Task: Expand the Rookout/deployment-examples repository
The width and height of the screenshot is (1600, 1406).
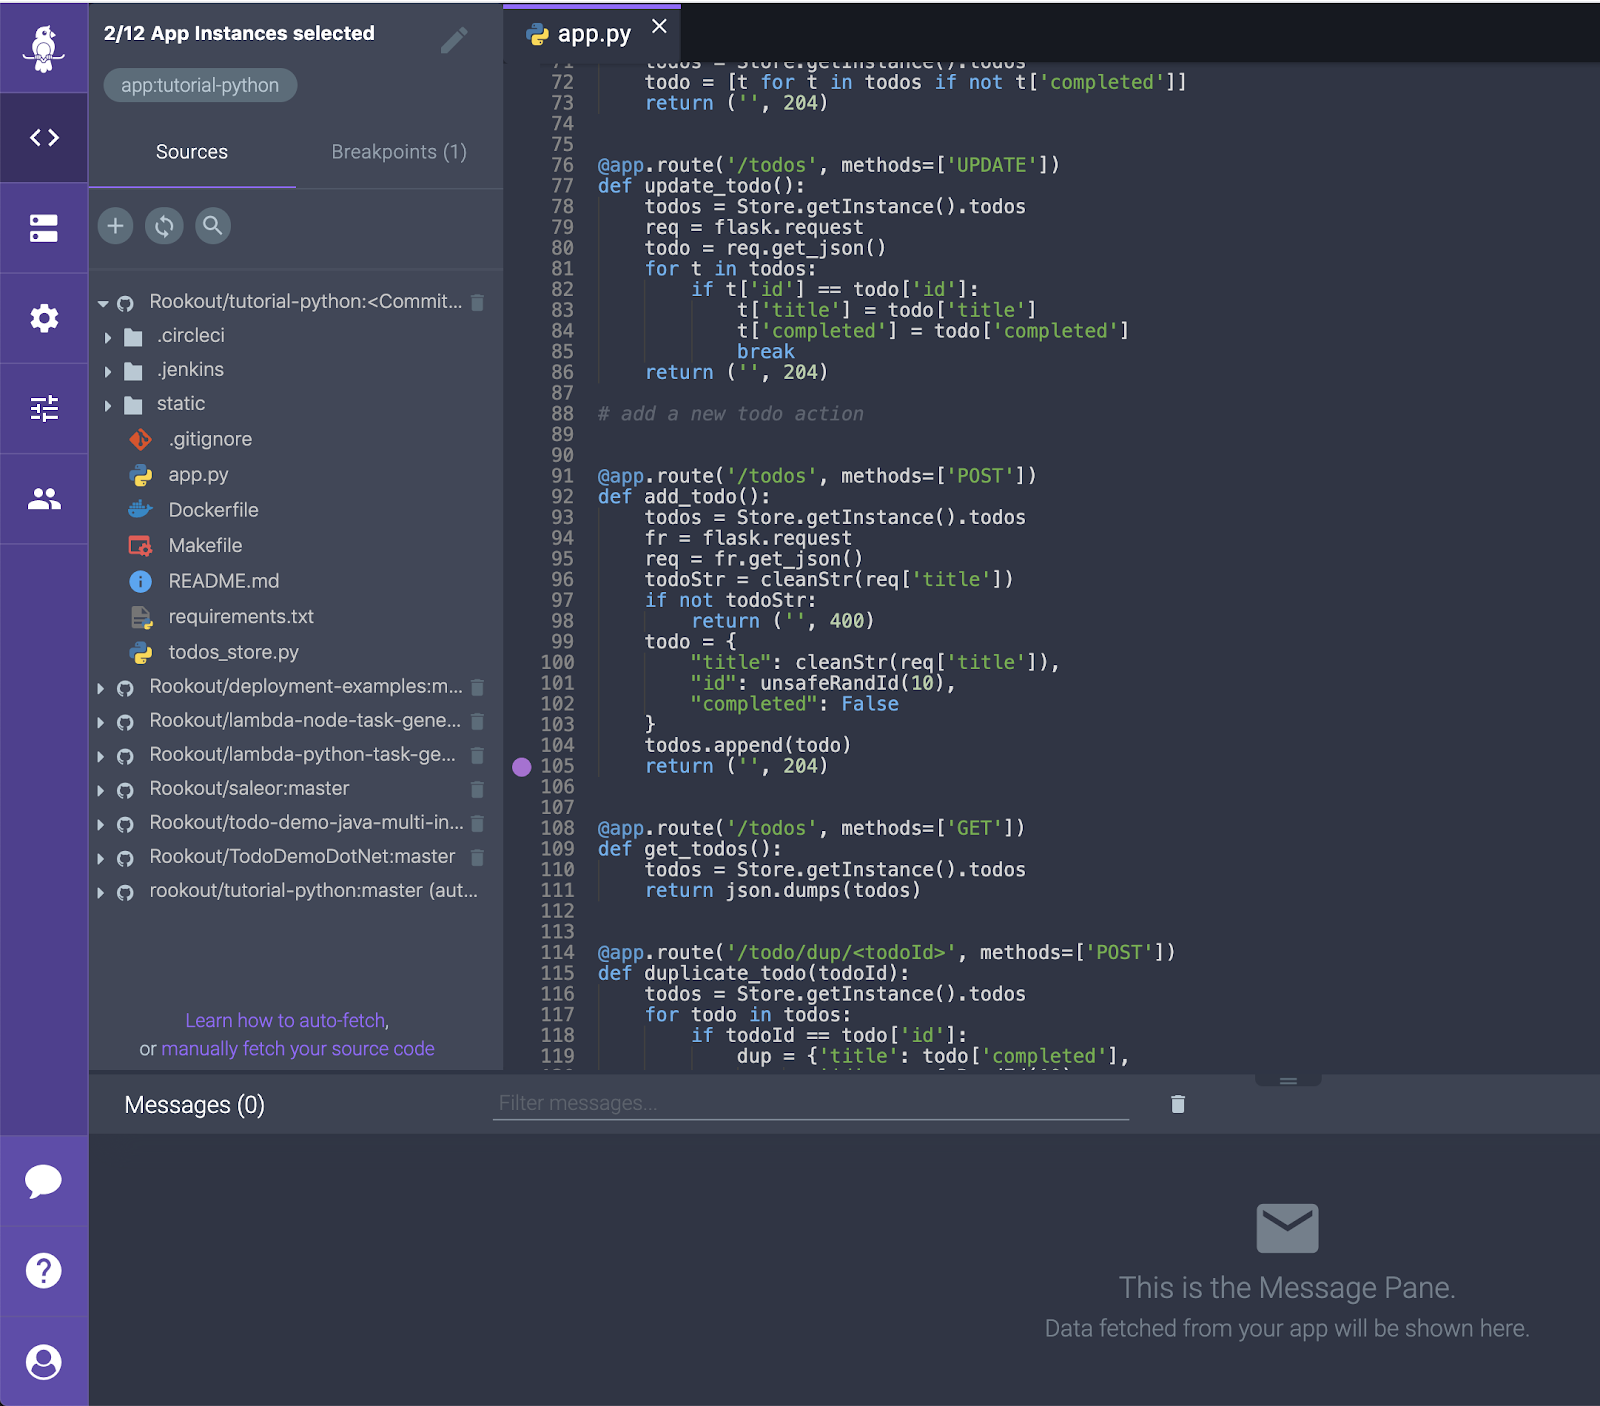Action: tap(101, 688)
